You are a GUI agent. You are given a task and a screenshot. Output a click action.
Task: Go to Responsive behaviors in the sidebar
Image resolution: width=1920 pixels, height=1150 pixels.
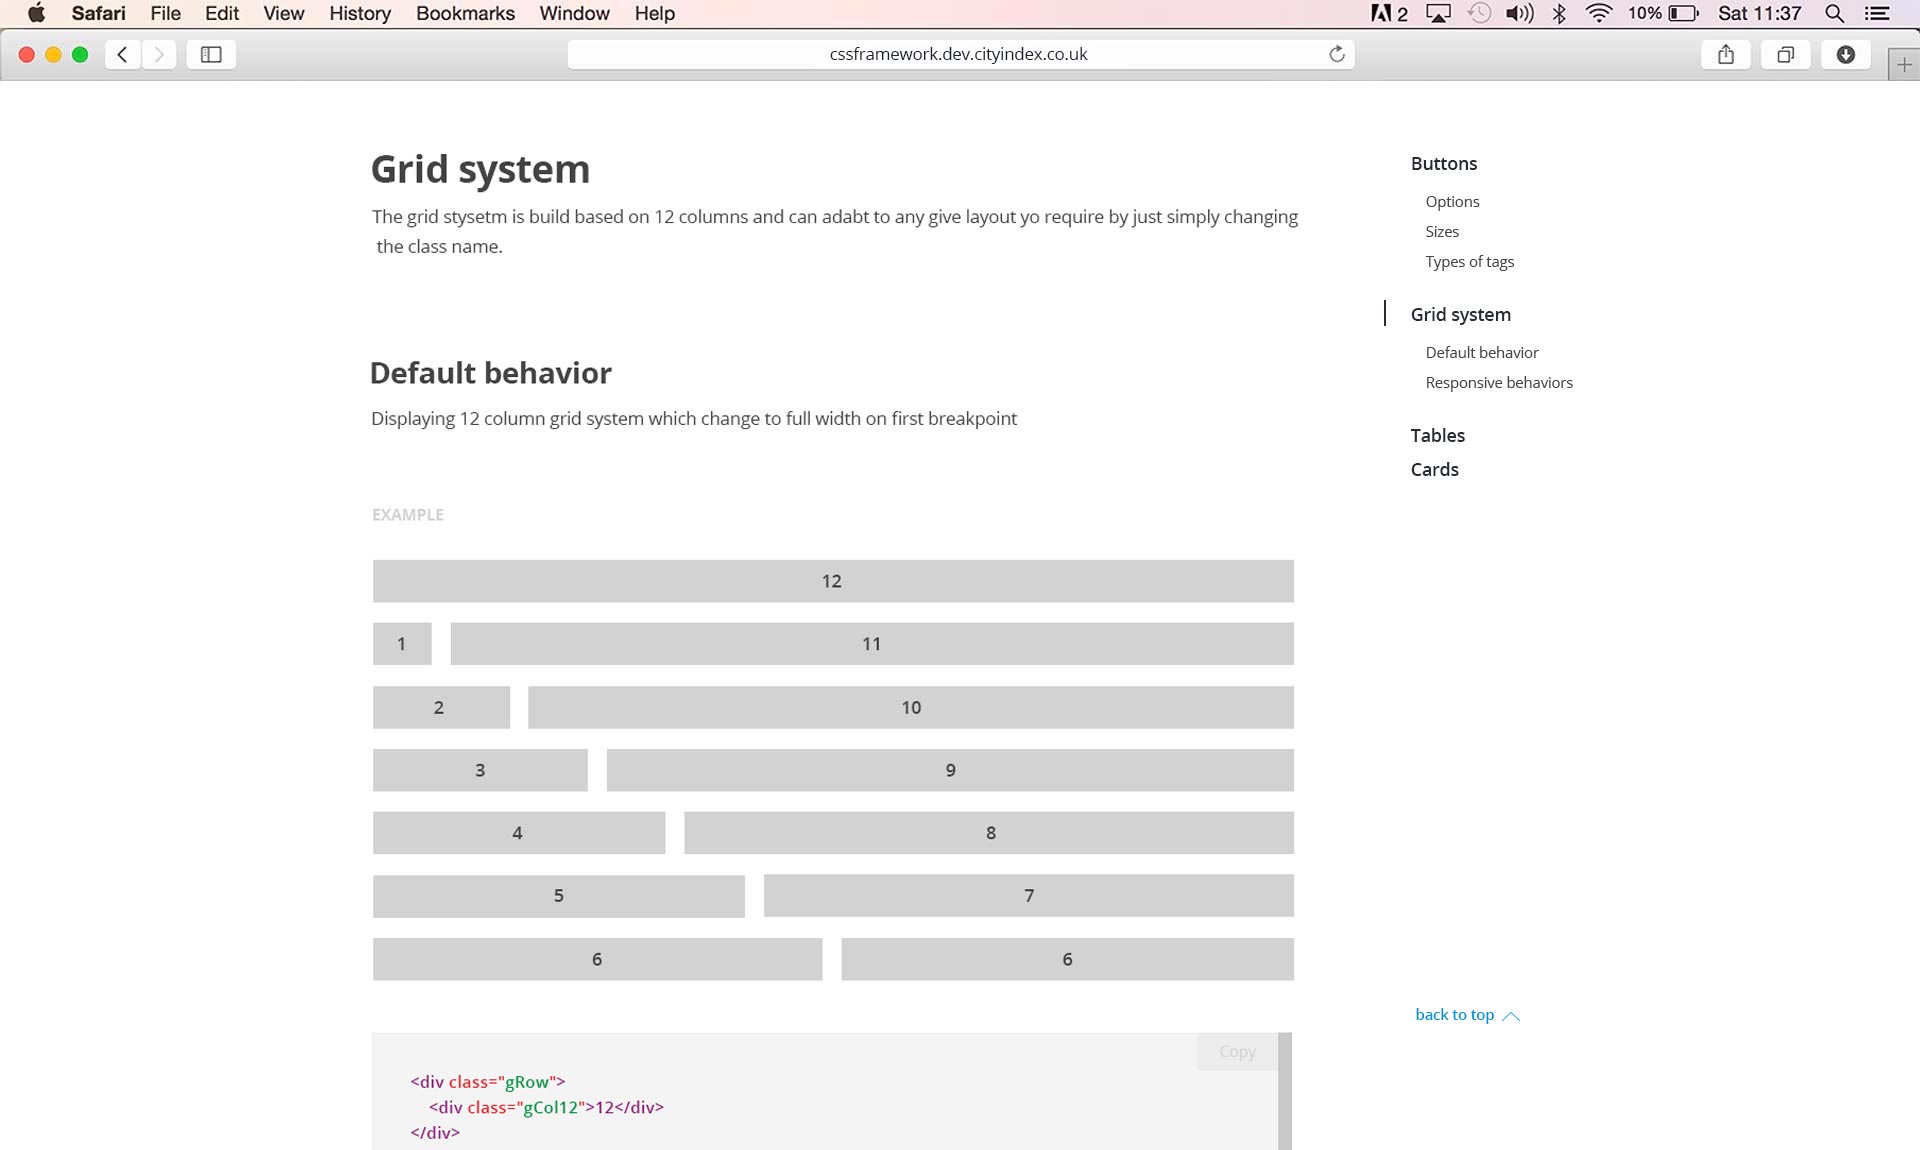click(x=1498, y=383)
